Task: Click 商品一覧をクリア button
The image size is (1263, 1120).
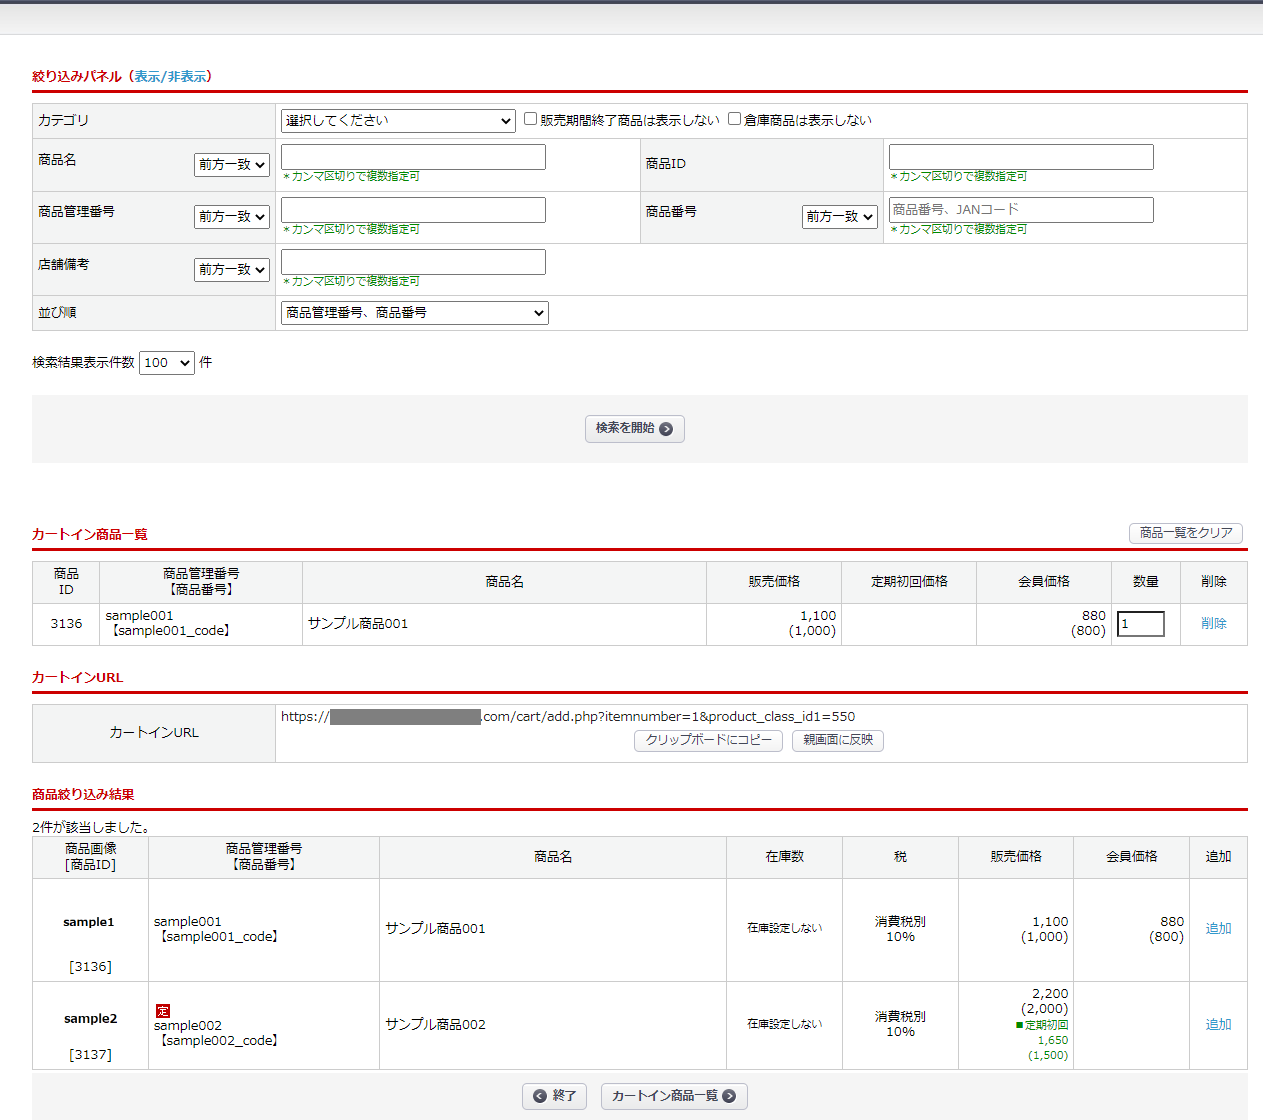Action: 1185,533
